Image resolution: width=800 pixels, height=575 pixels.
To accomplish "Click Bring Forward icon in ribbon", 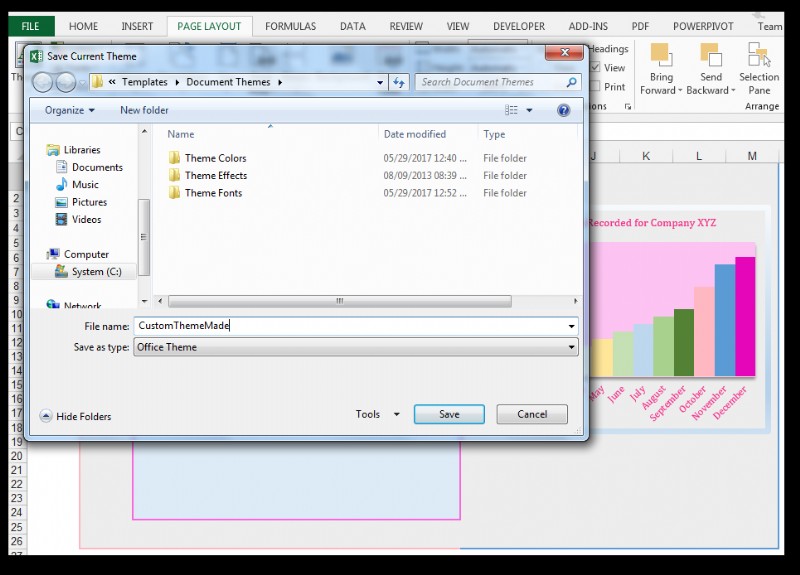I will (x=661, y=55).
